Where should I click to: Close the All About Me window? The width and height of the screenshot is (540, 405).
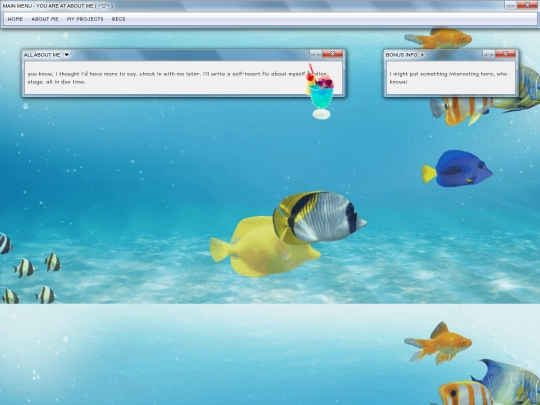(x=332, y=54)
